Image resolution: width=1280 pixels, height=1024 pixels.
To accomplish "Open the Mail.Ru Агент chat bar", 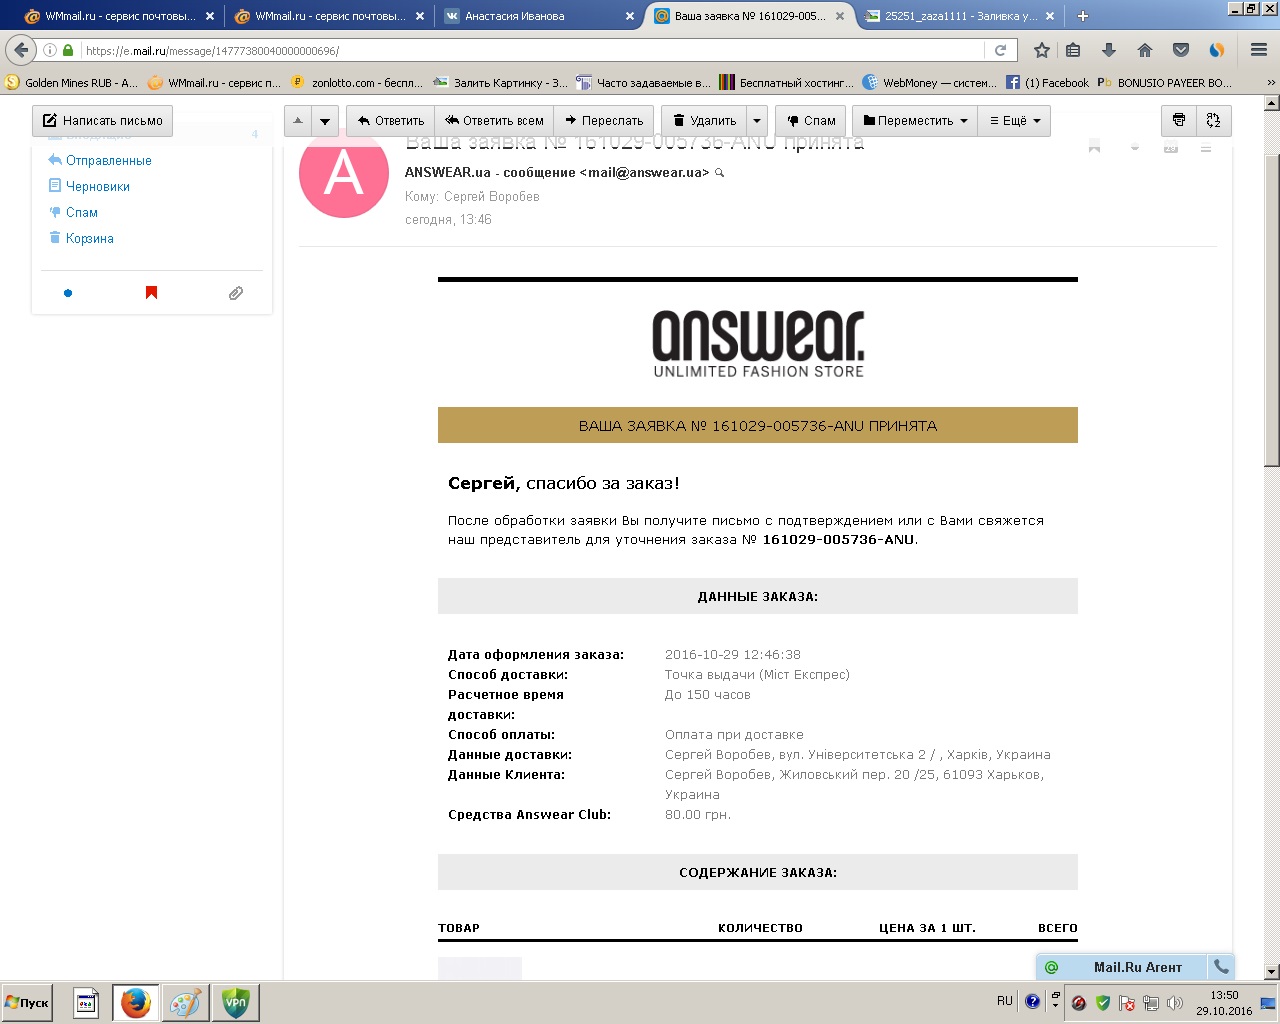I will point(1123,967).
